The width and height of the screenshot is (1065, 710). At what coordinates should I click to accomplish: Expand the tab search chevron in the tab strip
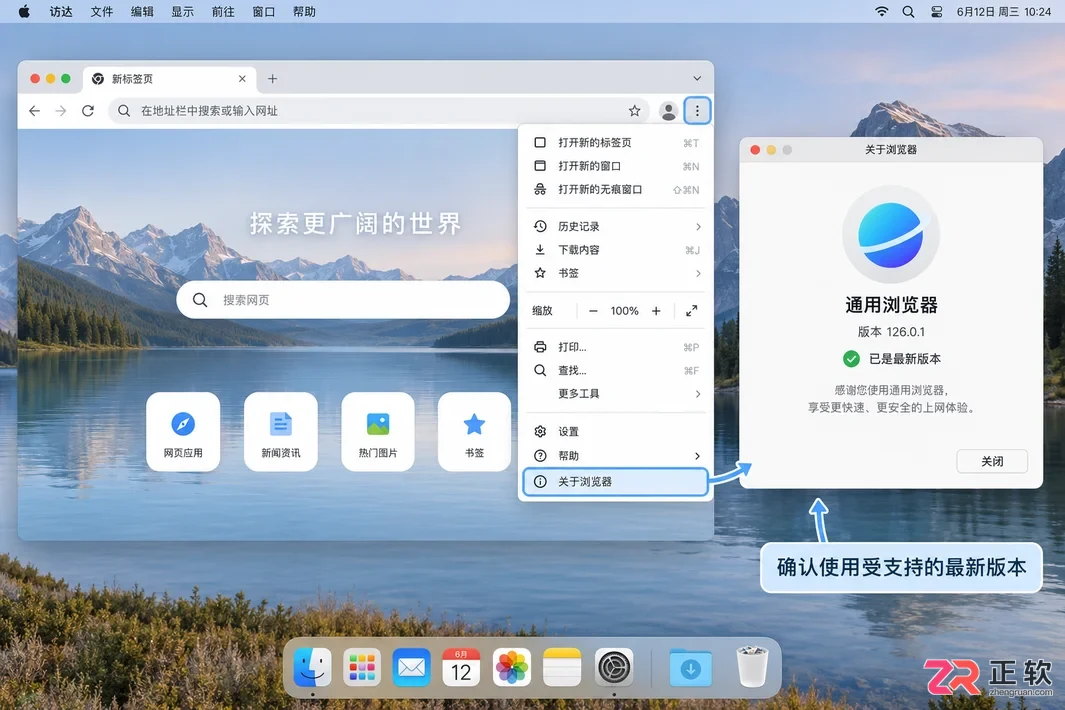click(697, 79)
